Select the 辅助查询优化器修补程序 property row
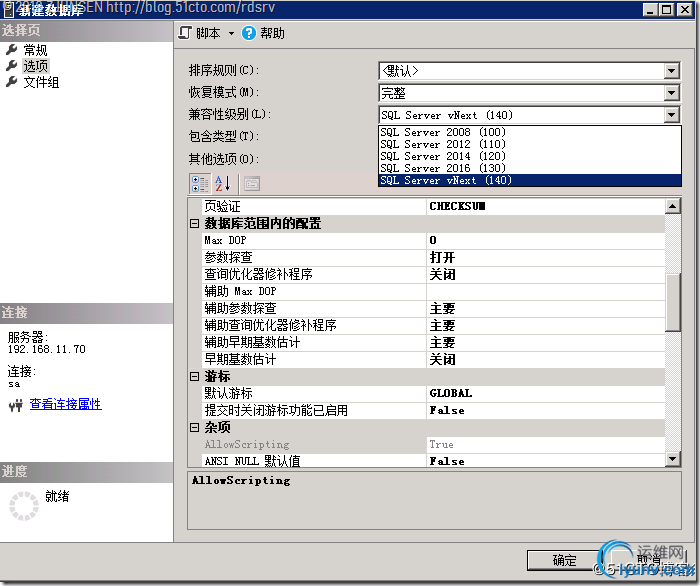 pyautogui.click(x=433, y=325)
